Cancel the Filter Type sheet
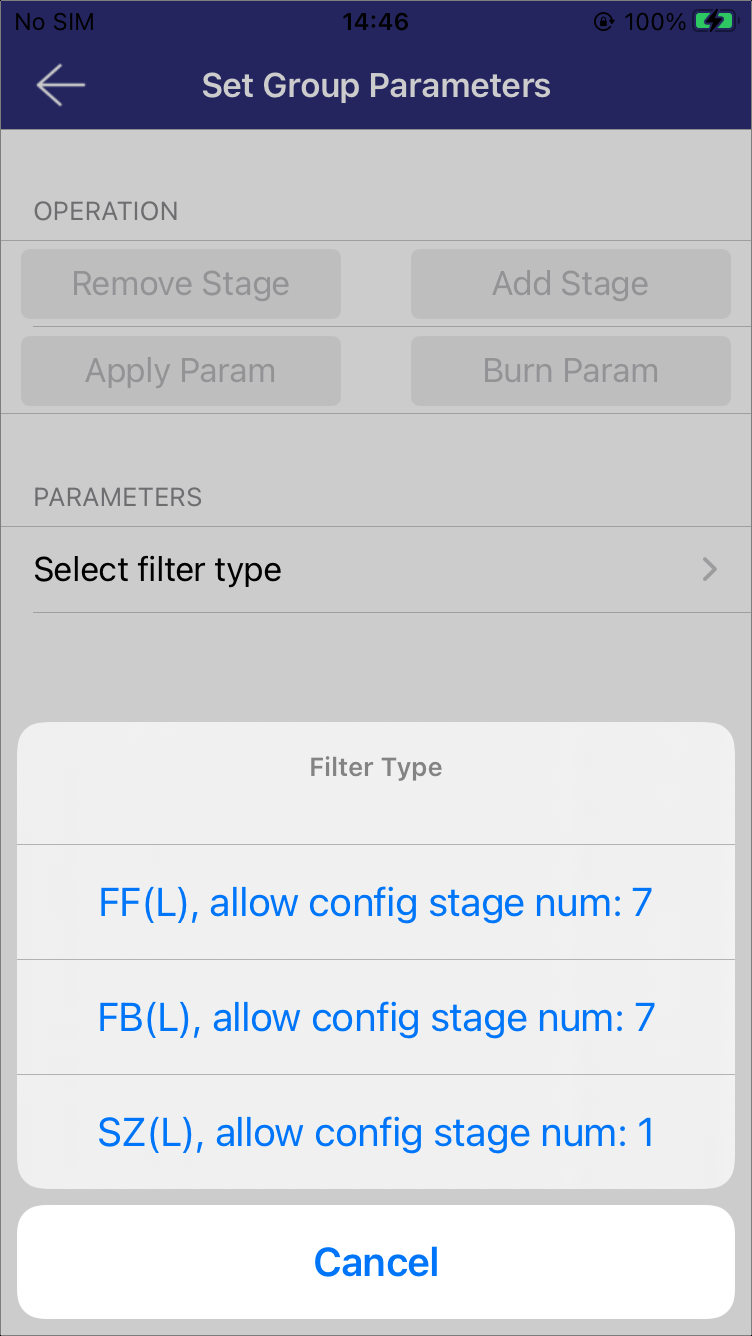Screen dimensions: 752x1336 (376, 1262)
